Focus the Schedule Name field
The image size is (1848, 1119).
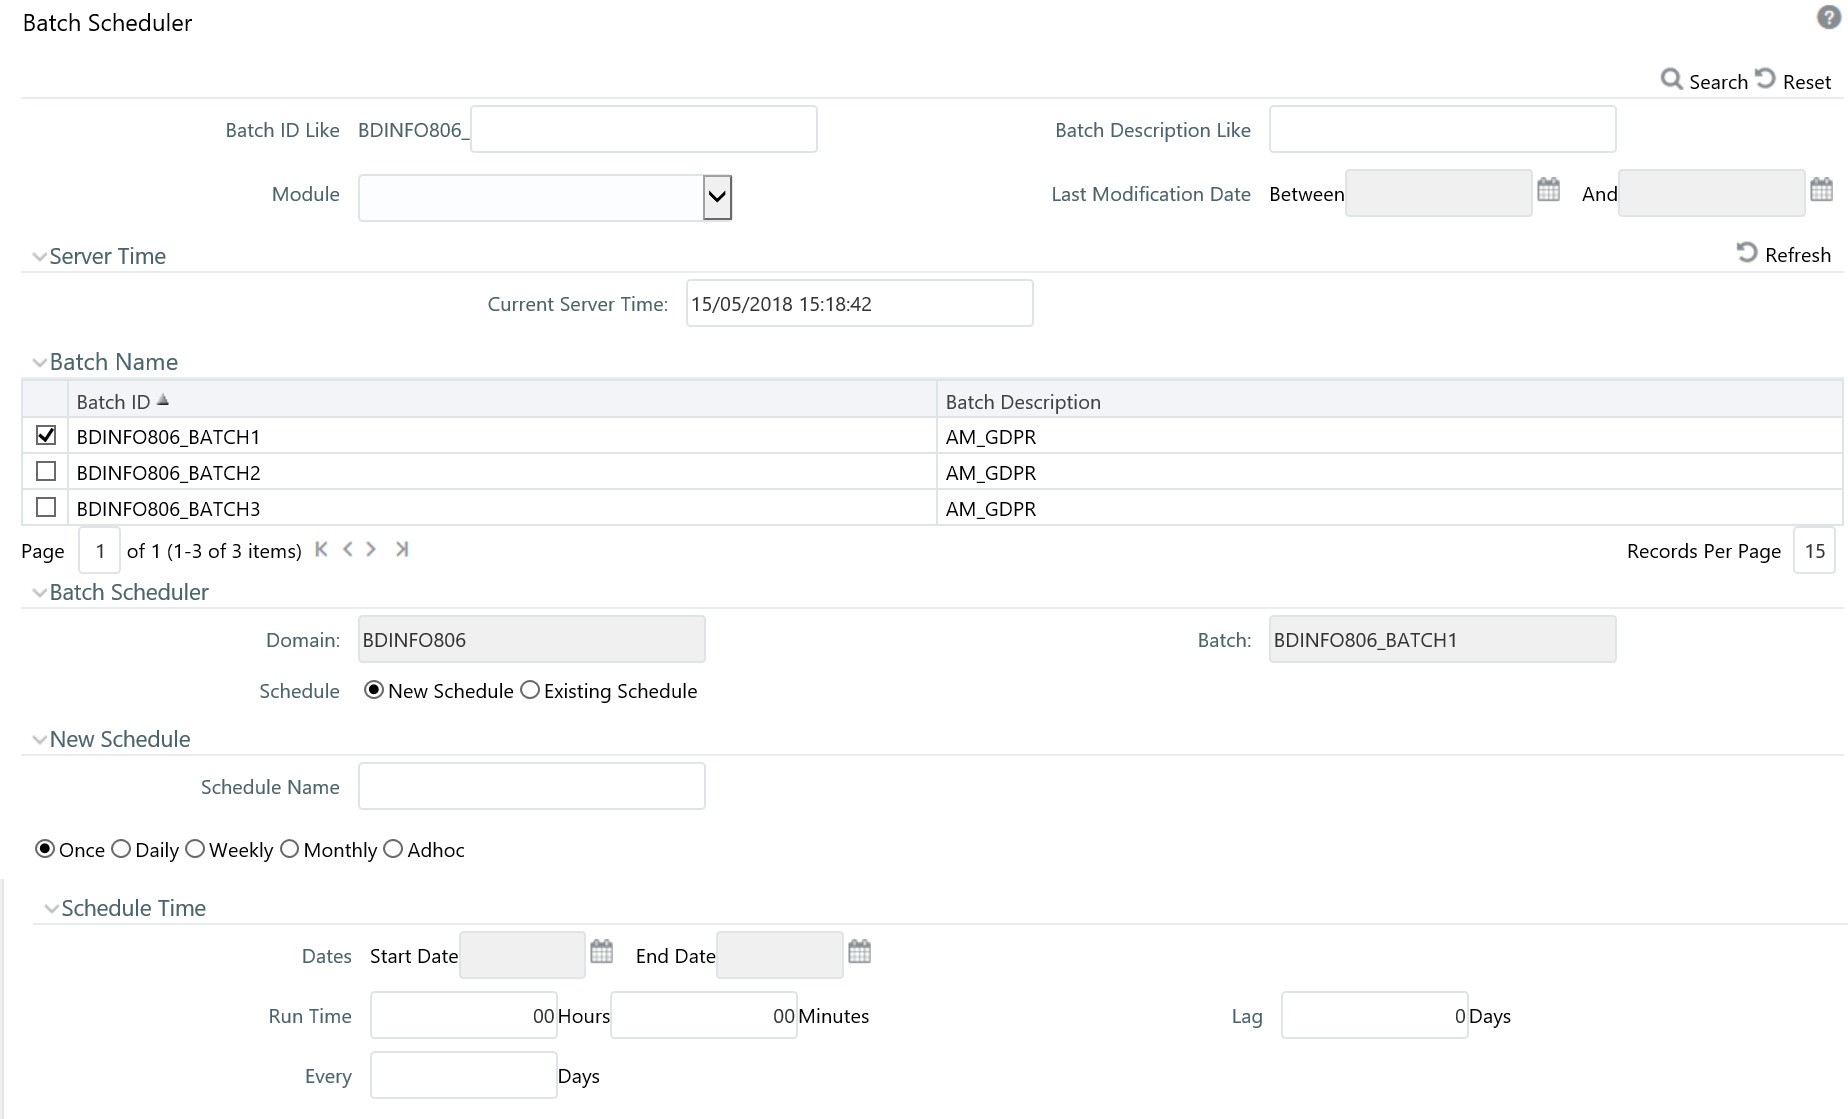tap(532, 786)
